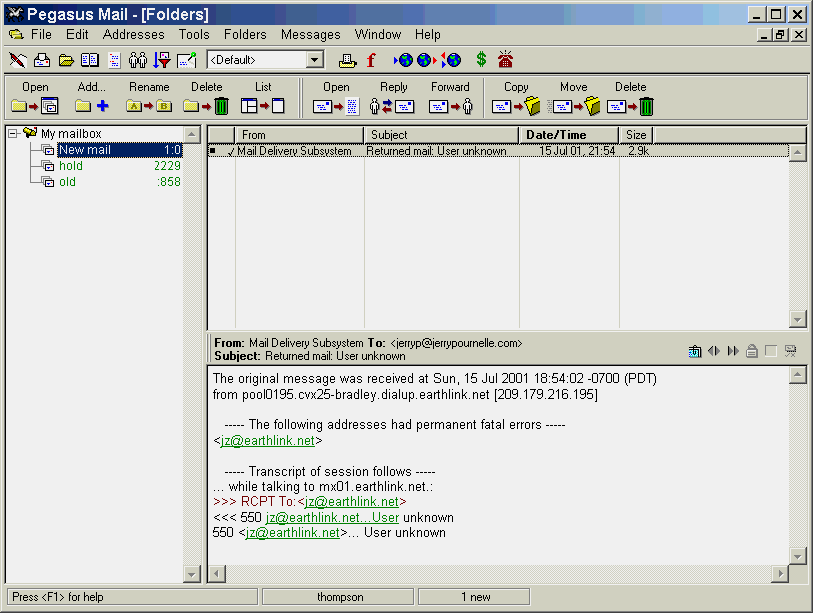Click Delete message trash icon
The image size is (813, 613).
tap(631, 106)
